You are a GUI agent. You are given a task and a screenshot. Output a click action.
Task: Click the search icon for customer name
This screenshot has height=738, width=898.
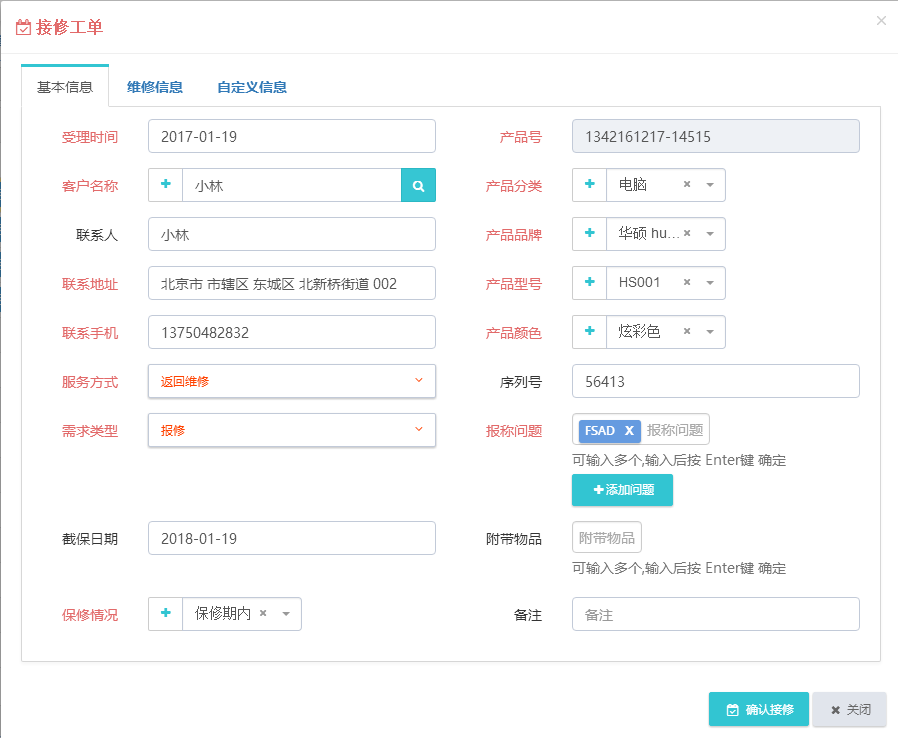(x=419, y=185)
